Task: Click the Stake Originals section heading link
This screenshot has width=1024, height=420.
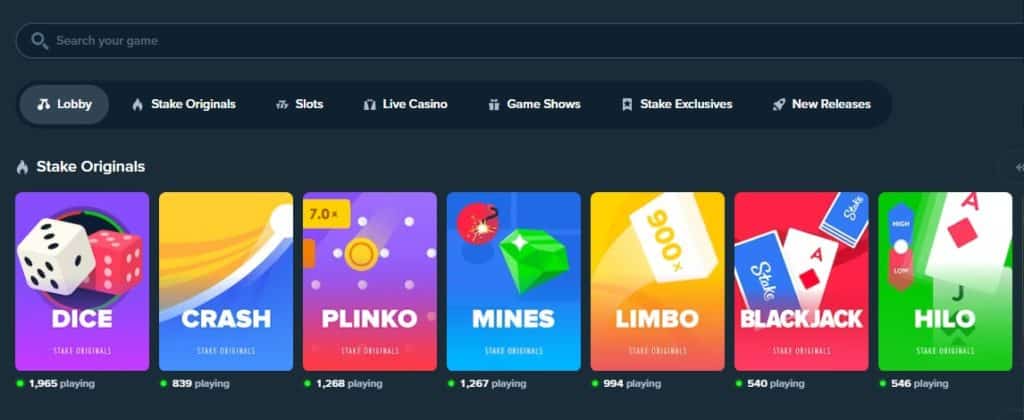Action: [x=91, y=167]
